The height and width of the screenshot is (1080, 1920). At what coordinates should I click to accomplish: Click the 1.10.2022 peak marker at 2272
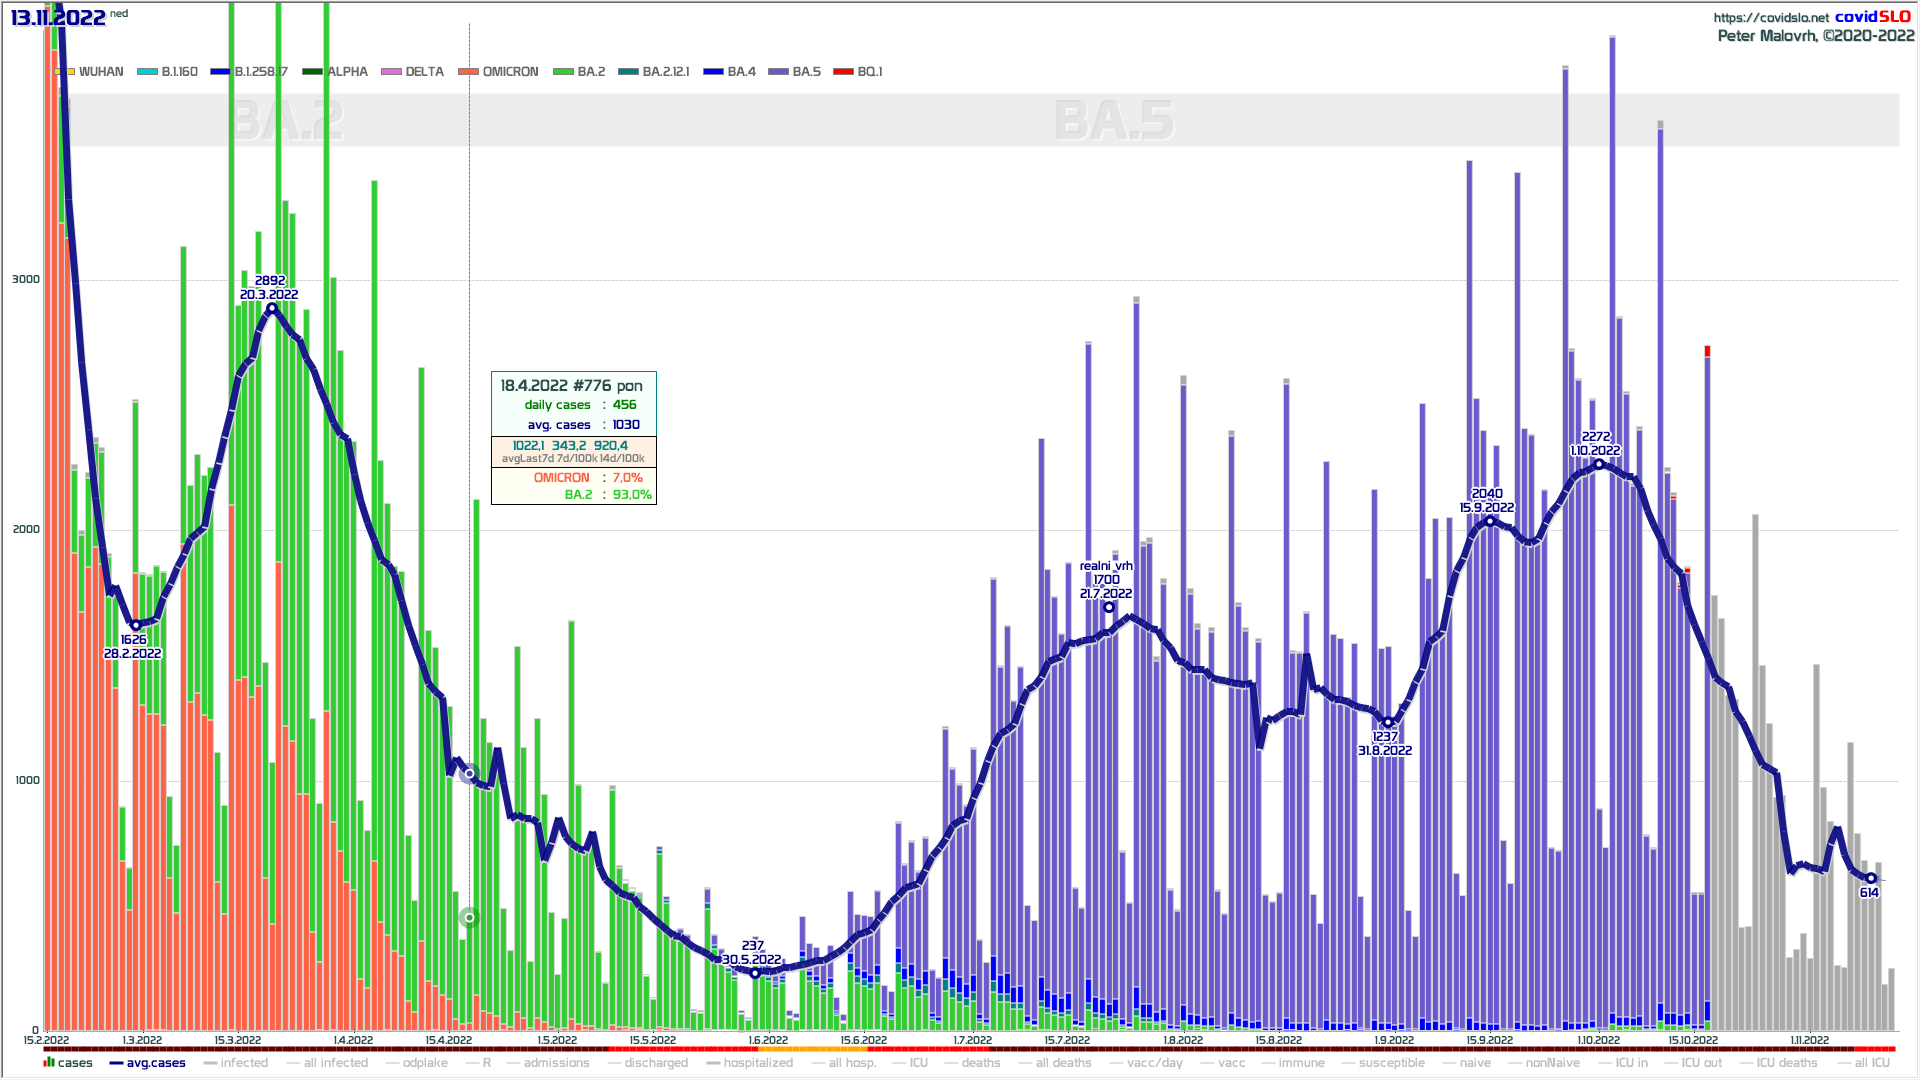[1598, 464]
